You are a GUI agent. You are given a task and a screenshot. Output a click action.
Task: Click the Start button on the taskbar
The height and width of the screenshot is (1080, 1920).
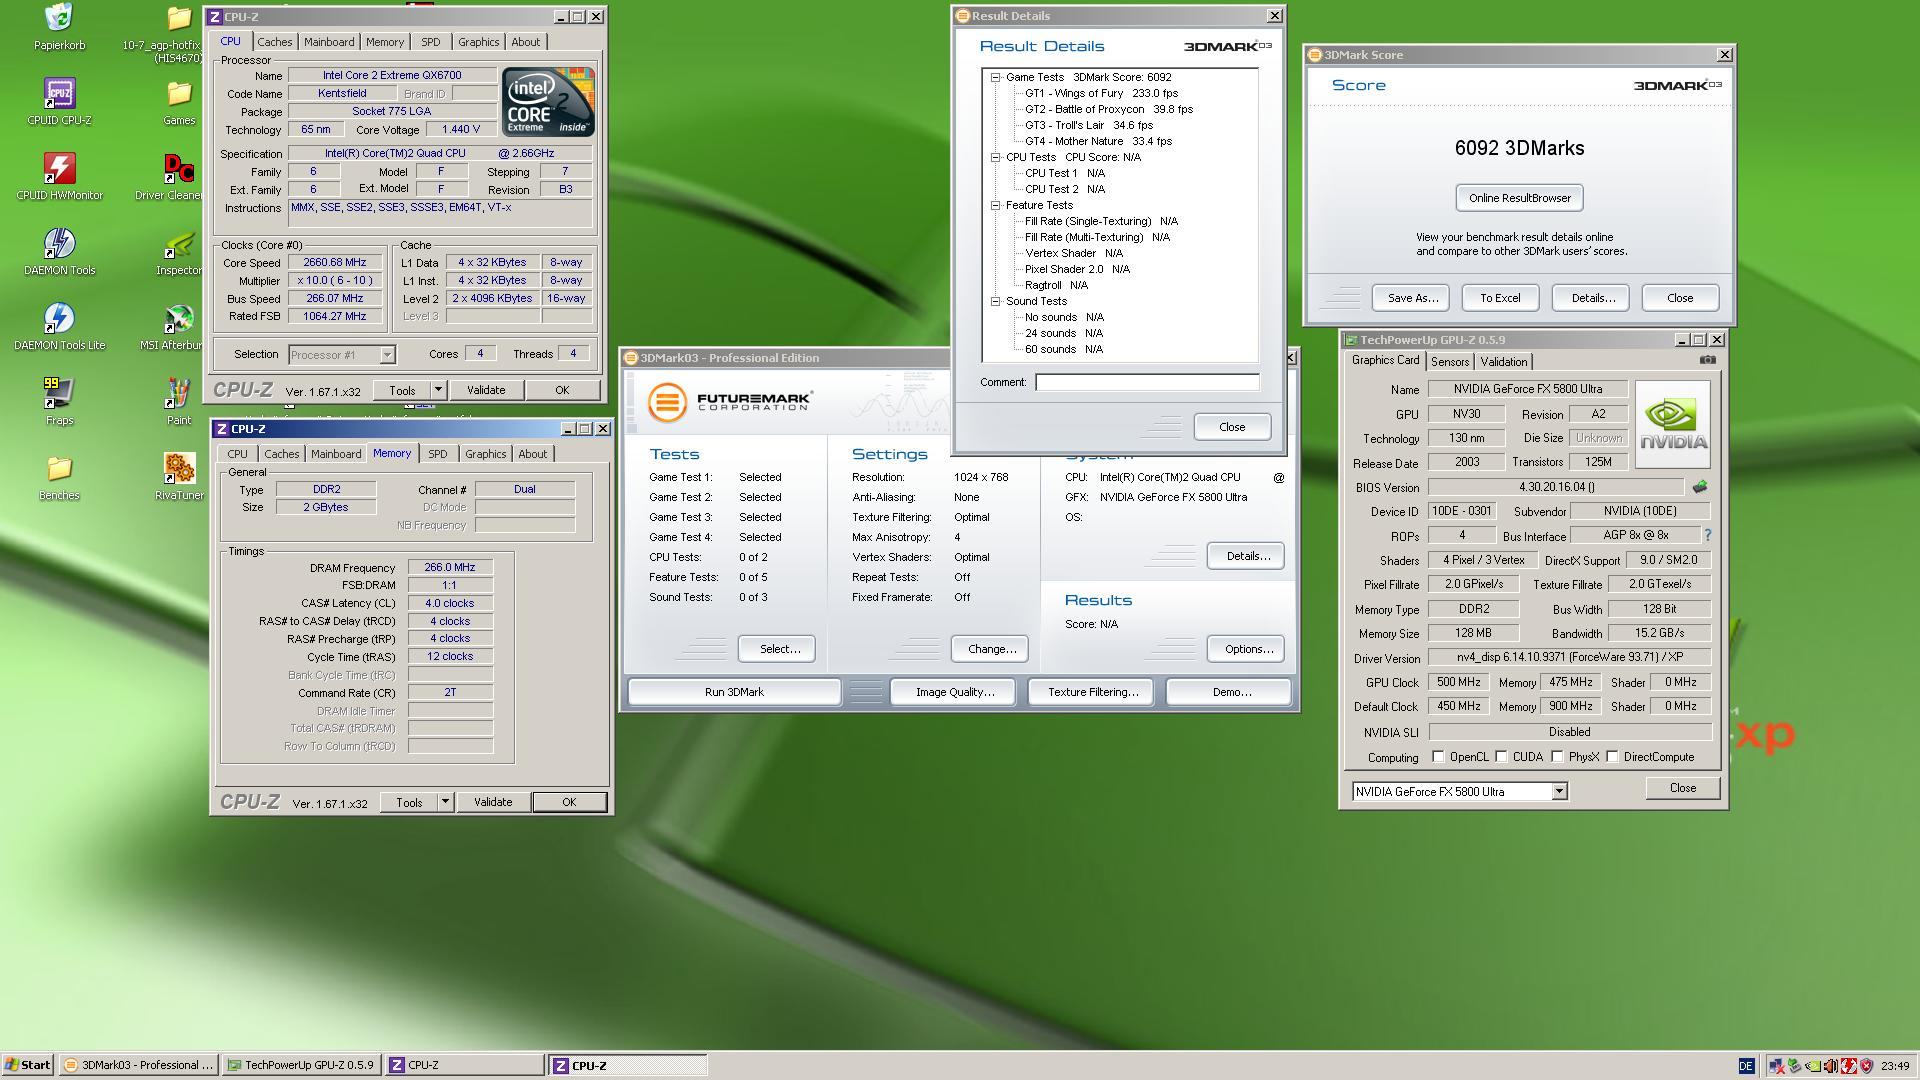click(28, 1065)
